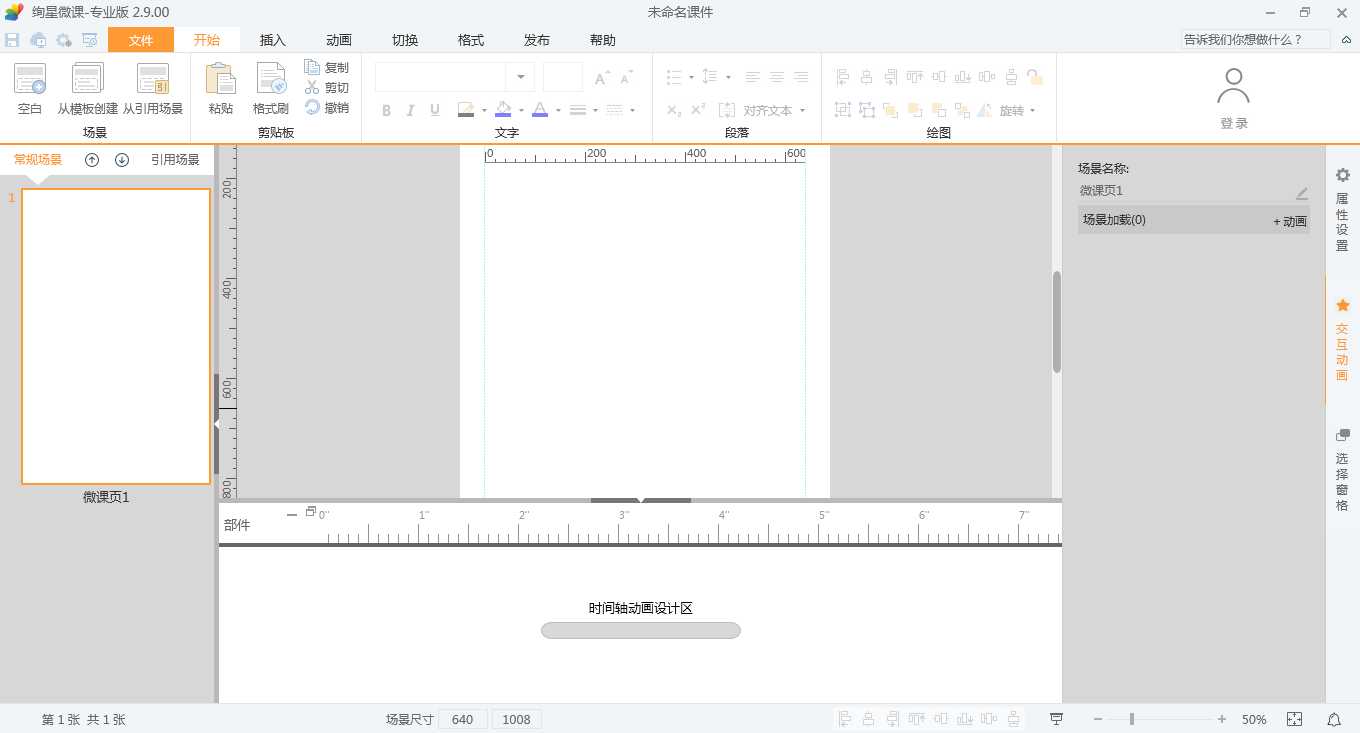Screen dimensions: 1360x733
Task: Move scene down with down-arrow icon
Action: pyautogui.click(x=122, y=160)
